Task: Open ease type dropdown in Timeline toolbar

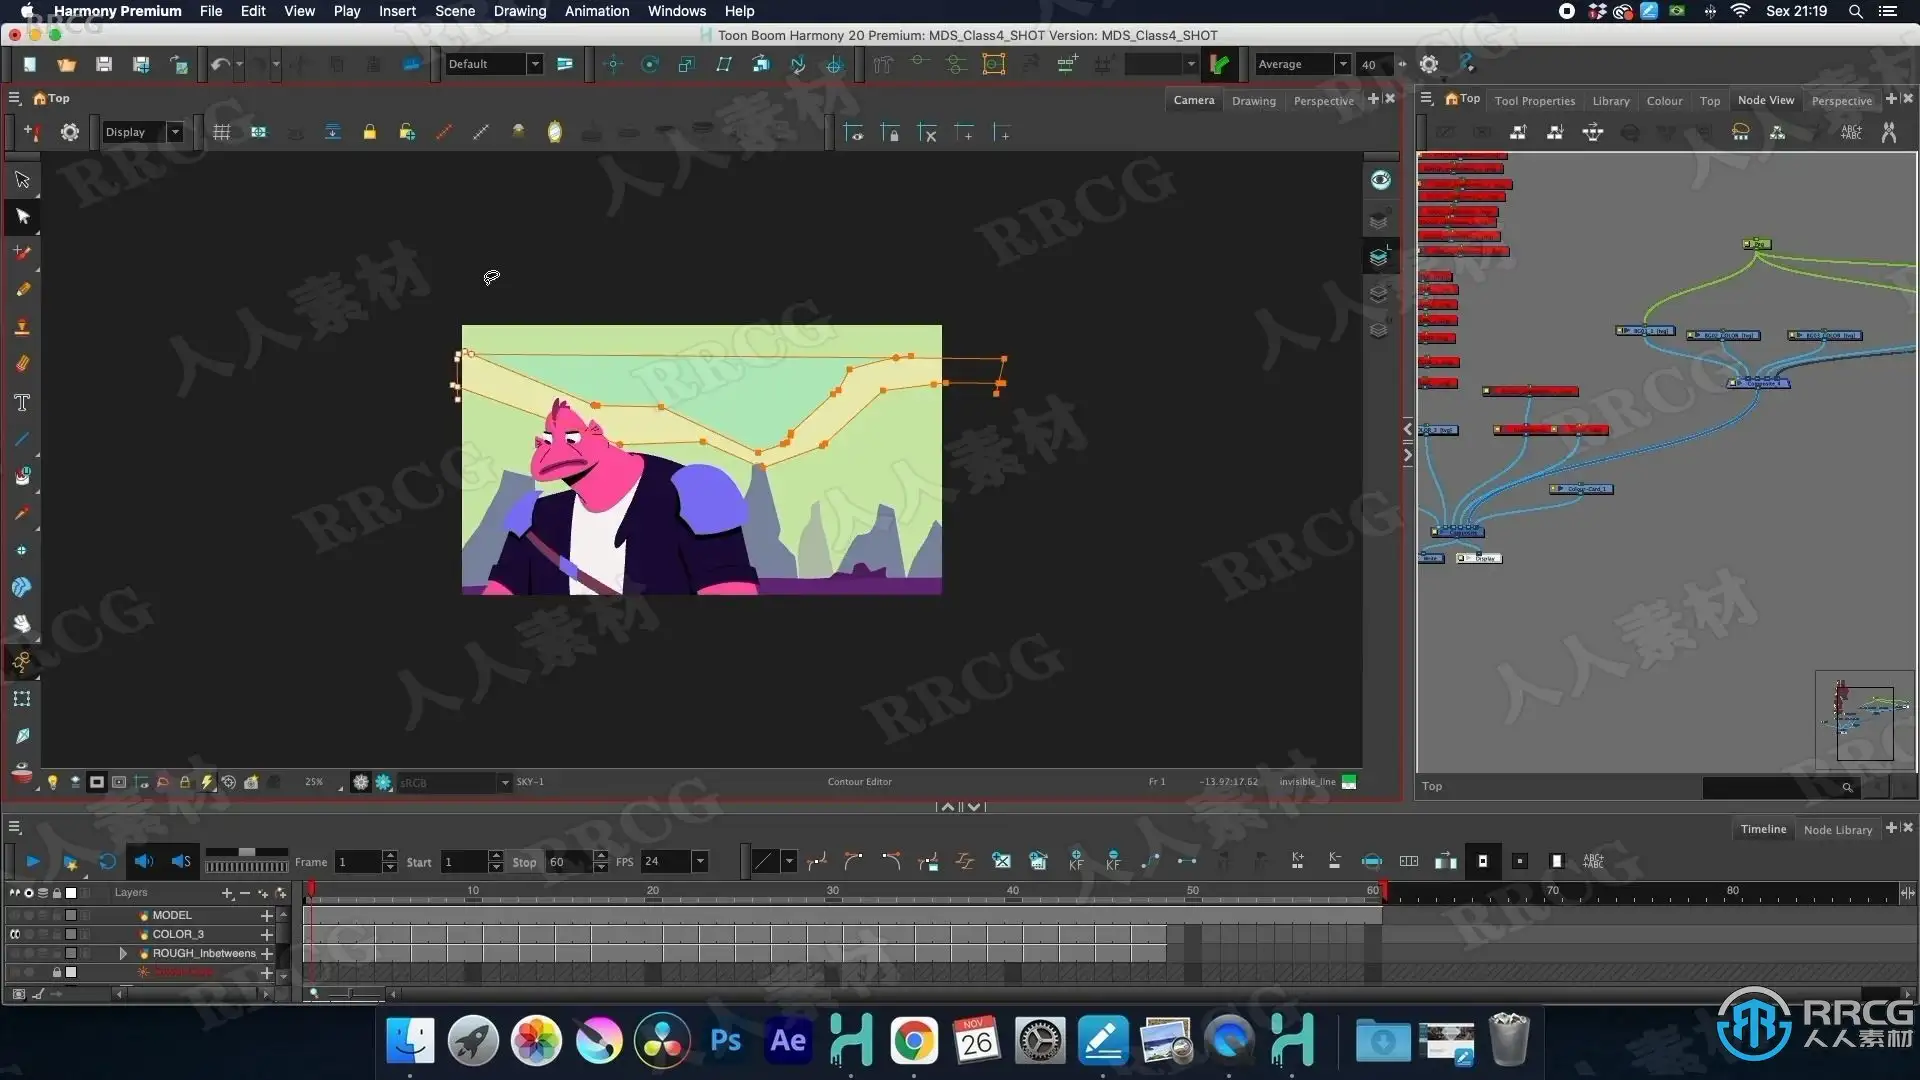Action: coord(789,861)
